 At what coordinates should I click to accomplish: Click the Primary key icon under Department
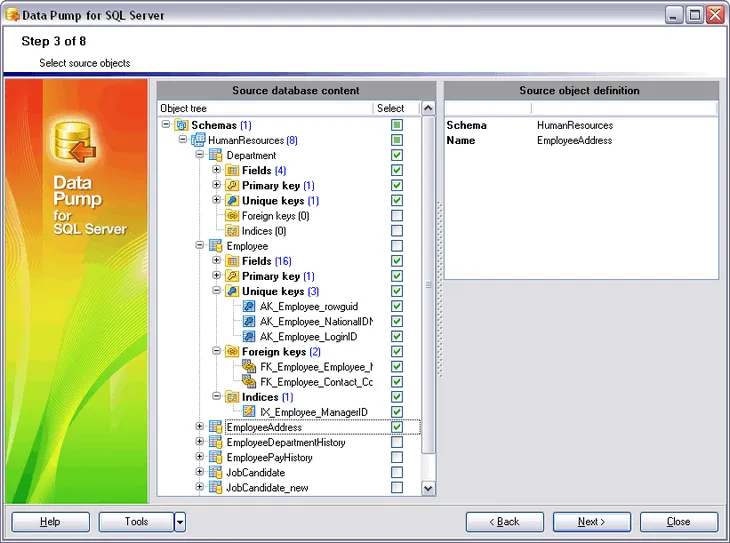pyautogui.click(x=232, y=186)
